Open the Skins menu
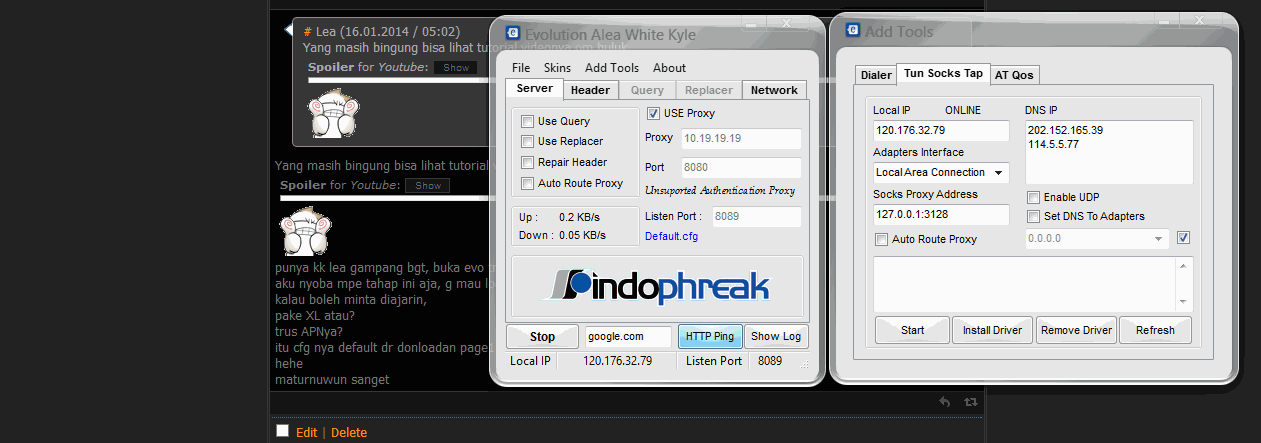Viewport: 1261px width, 443px height. (557, 68)
